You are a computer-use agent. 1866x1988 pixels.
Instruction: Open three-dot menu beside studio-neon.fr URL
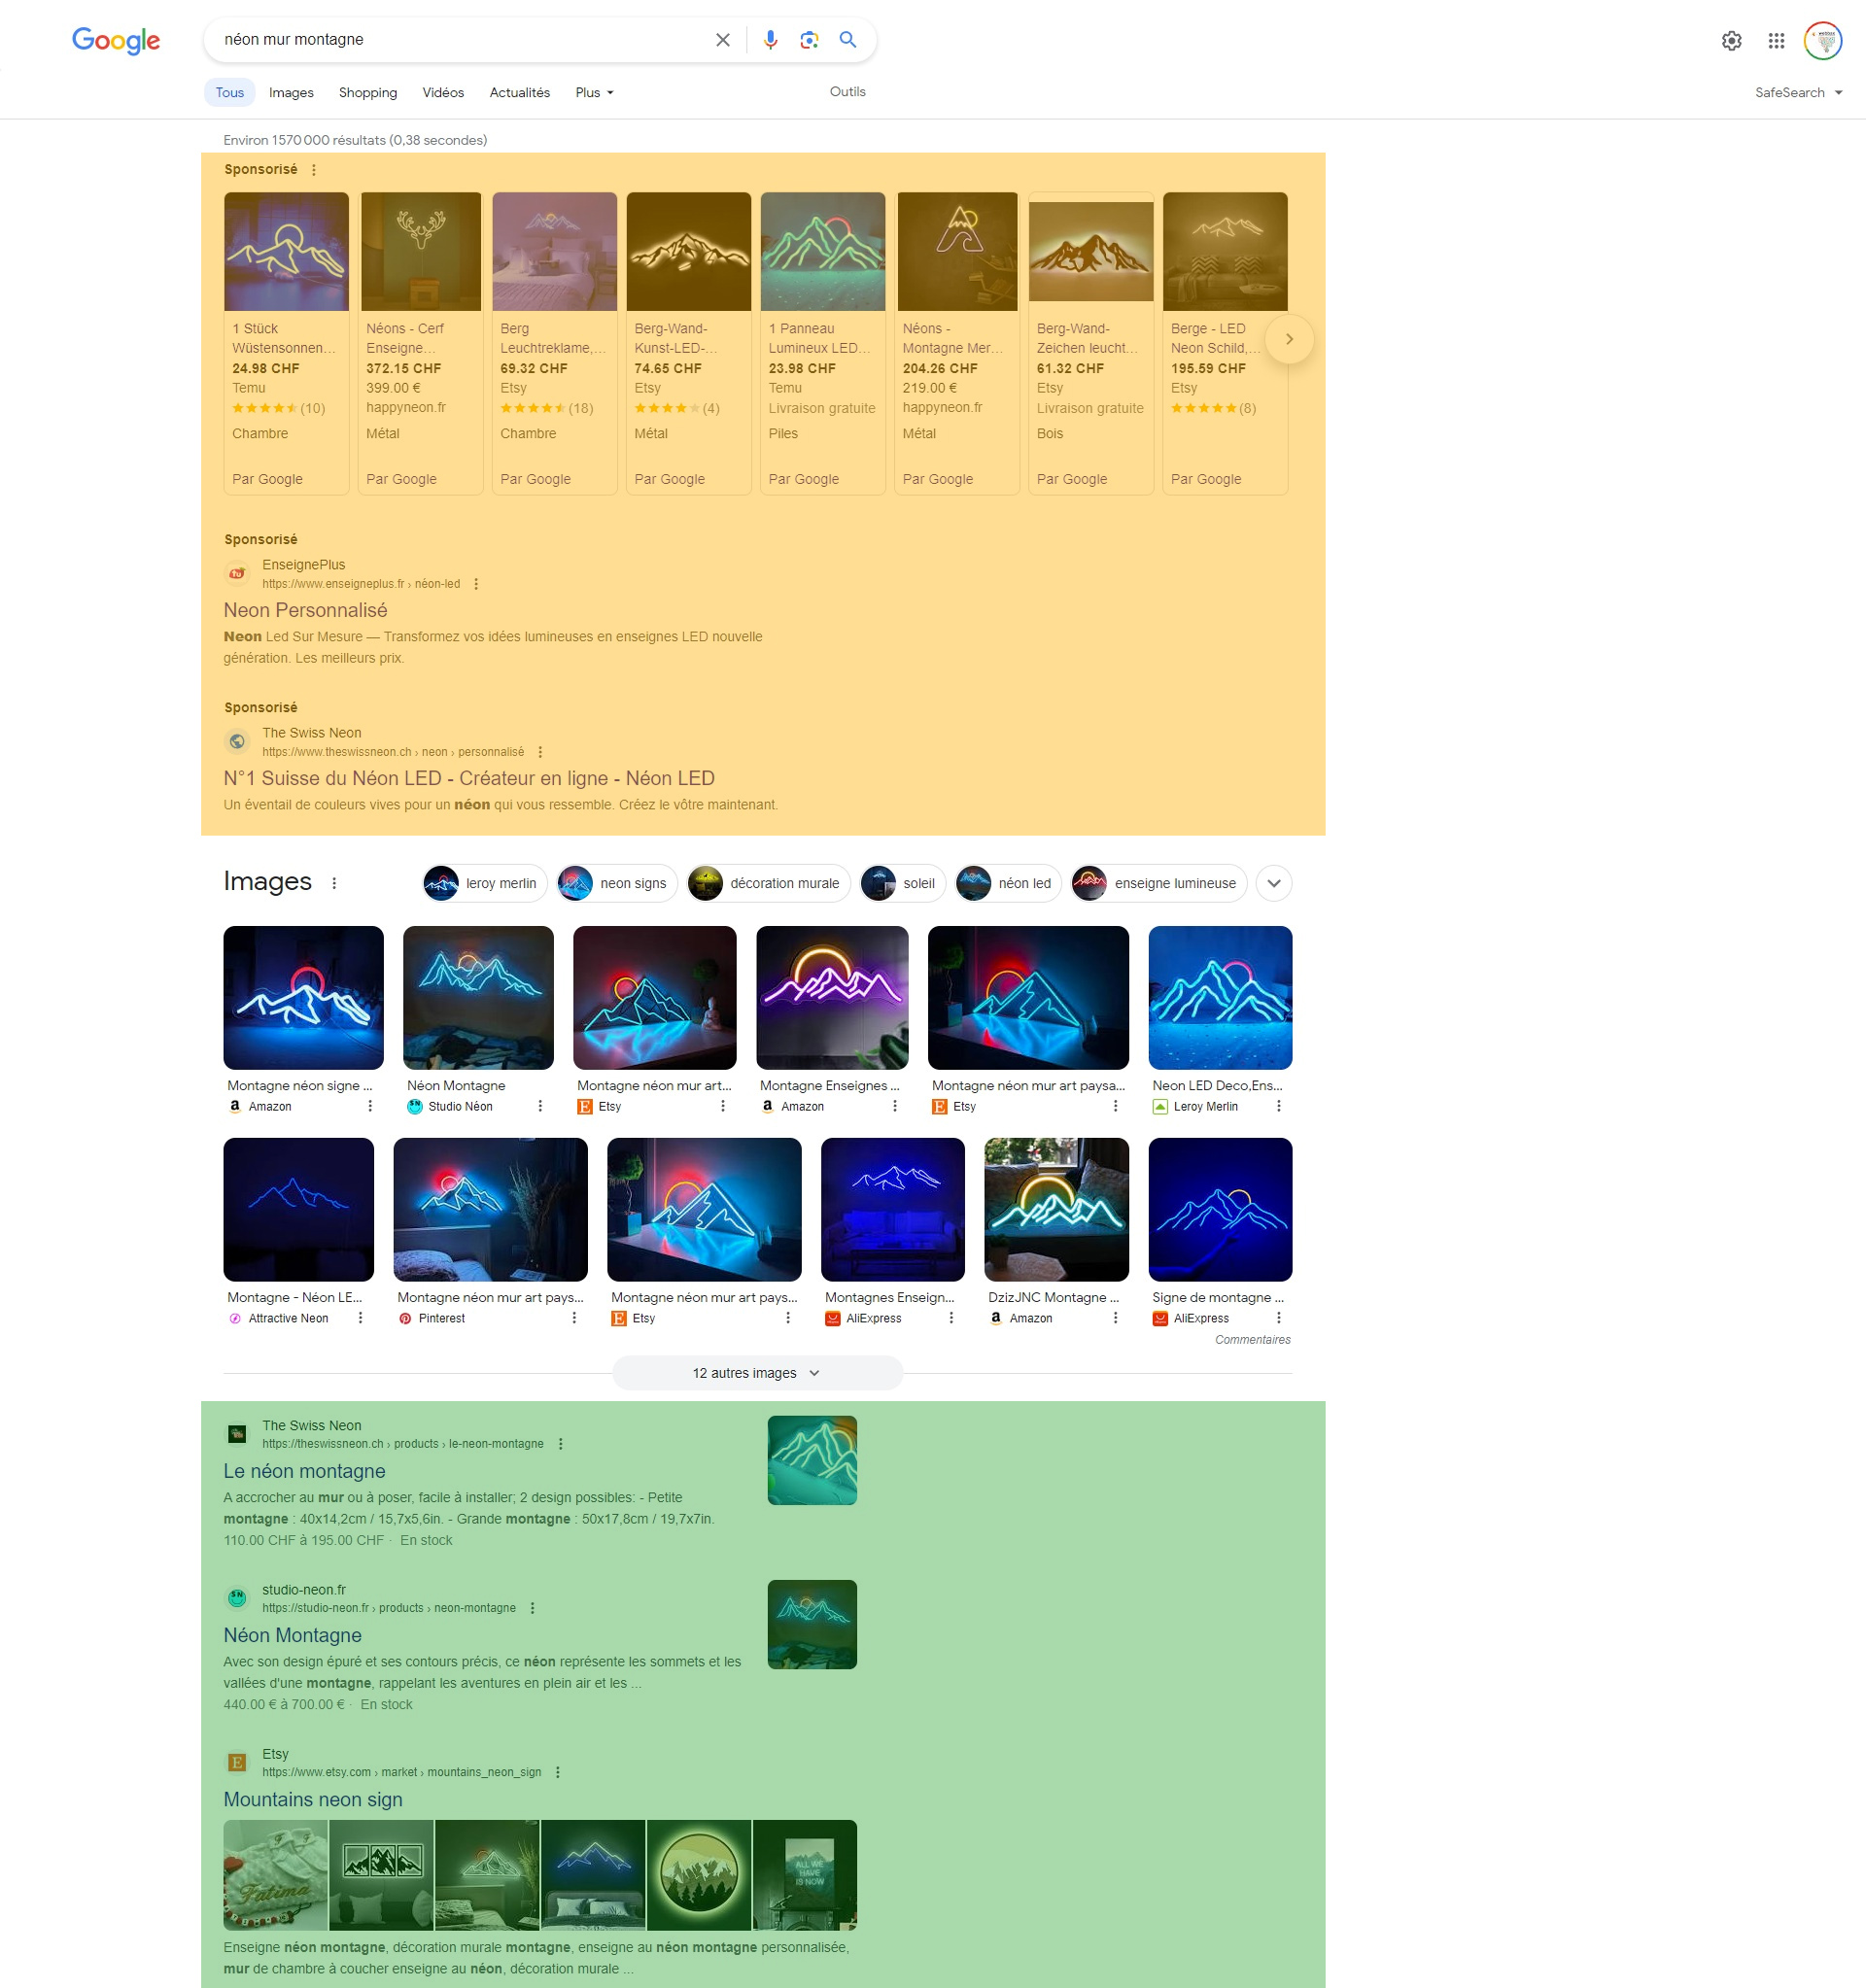point(532,1608)
